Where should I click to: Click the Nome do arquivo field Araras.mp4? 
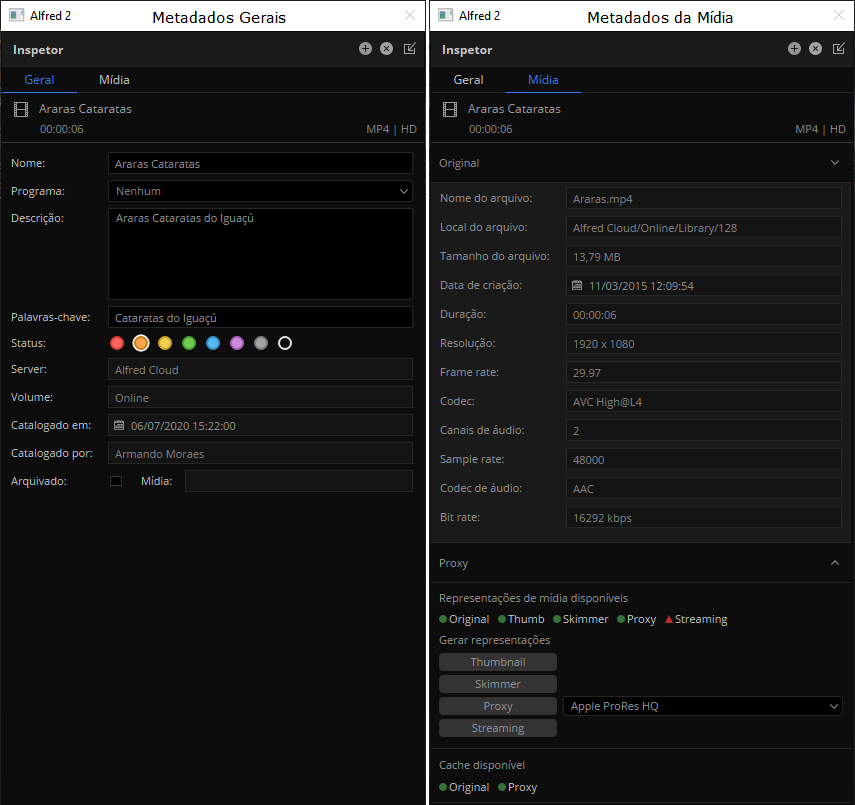[x=704, y=199]
